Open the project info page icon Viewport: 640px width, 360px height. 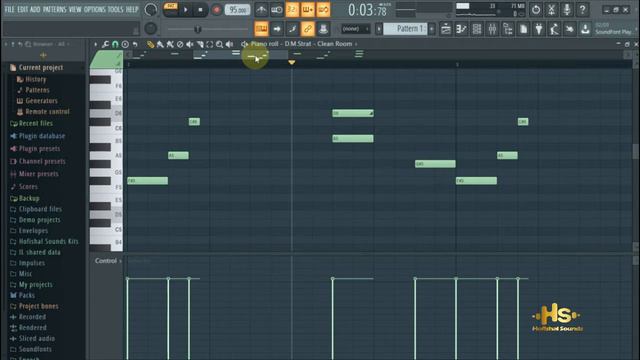[x=523, y=29]
